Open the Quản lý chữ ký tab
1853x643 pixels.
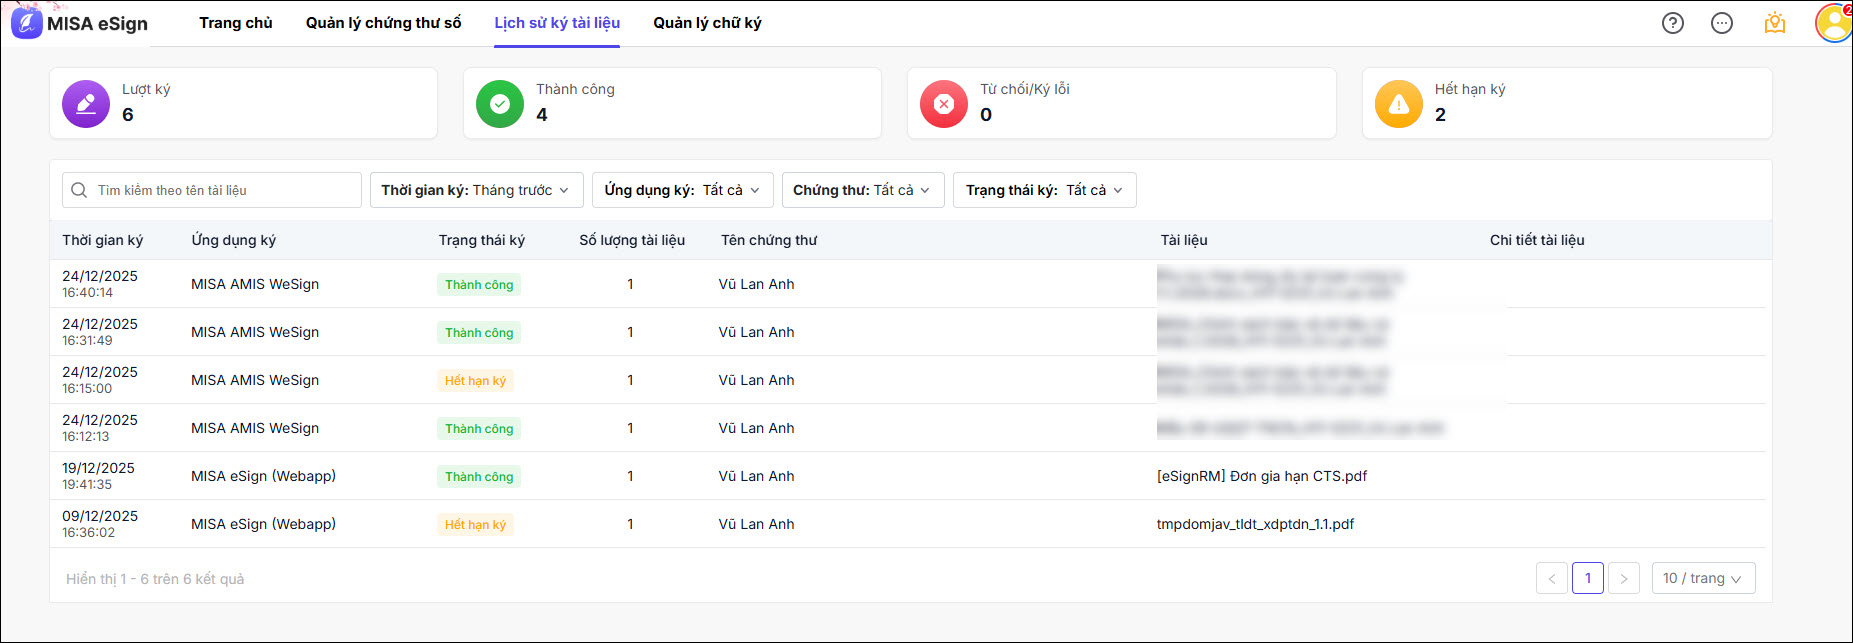point(707,23)
